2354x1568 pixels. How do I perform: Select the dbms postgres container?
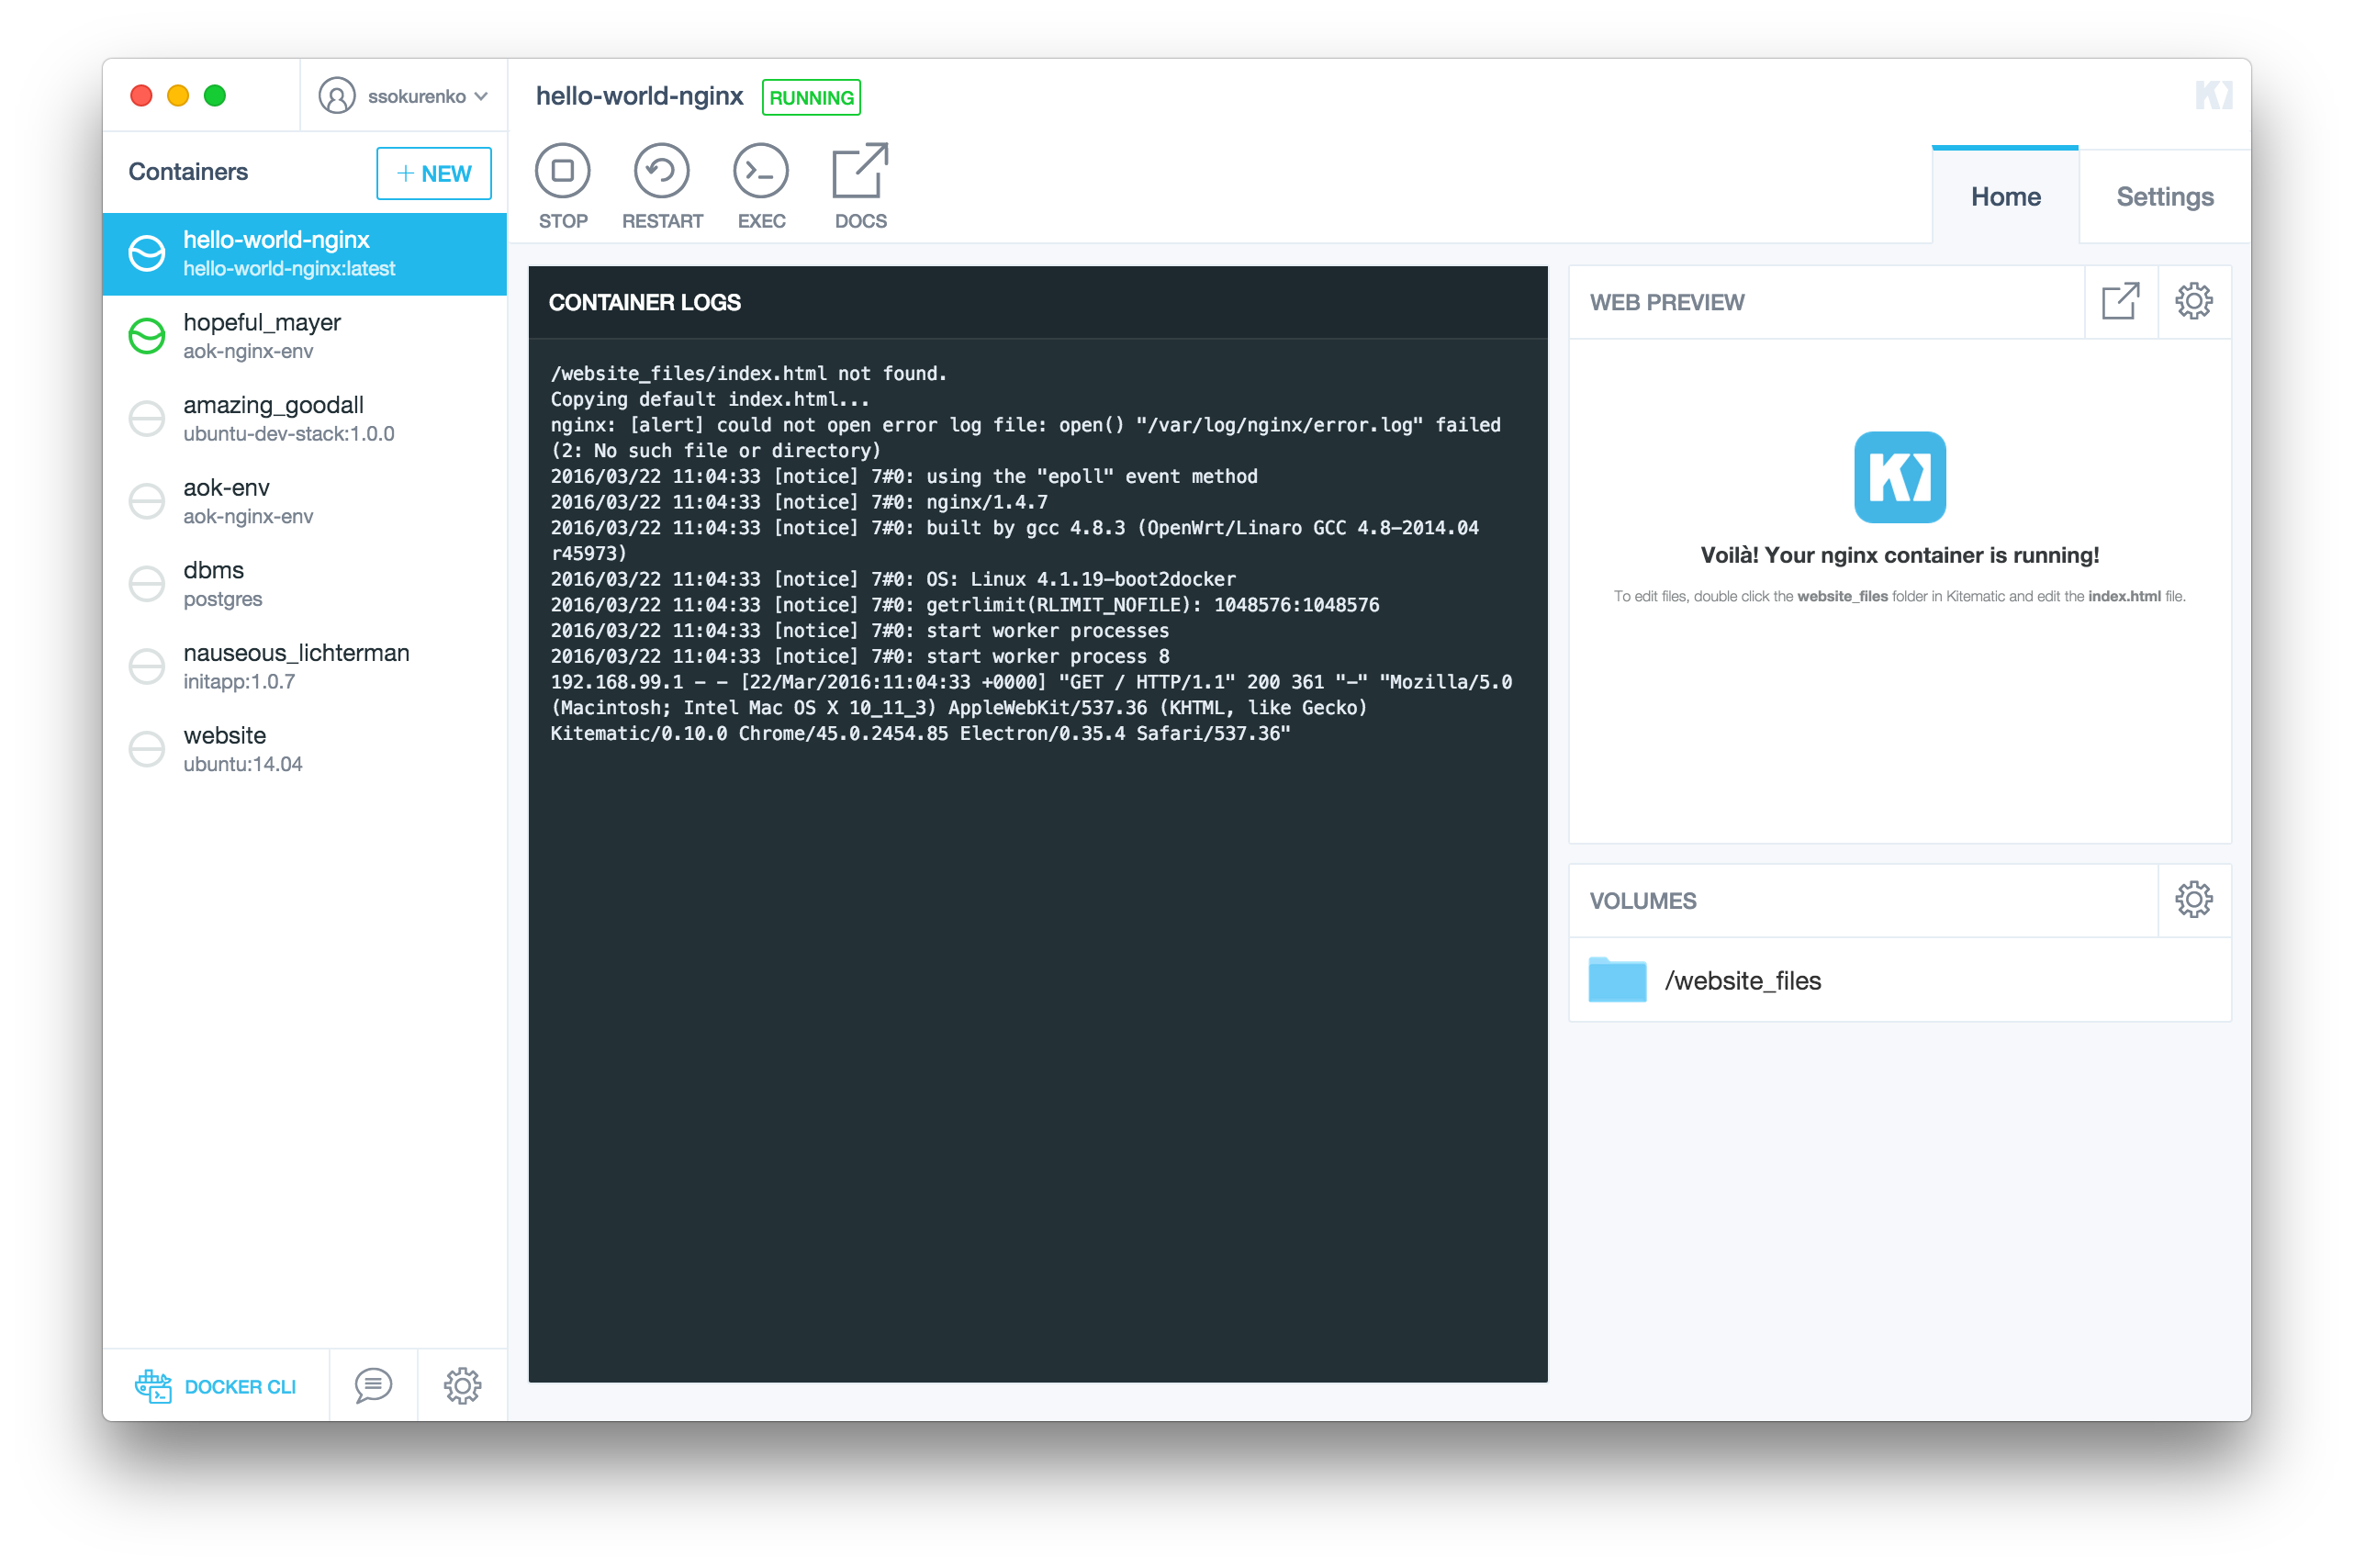coord(304,584)
